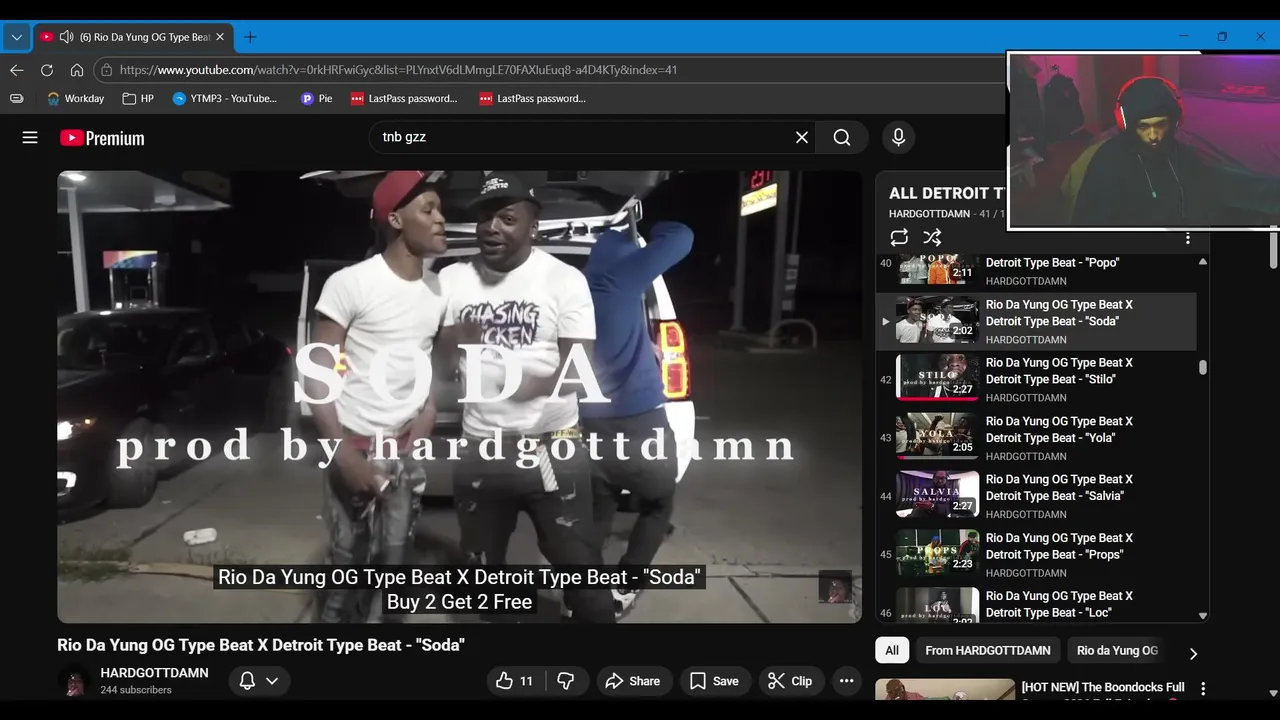Select the Rio da Yung OG chip
Viewport: 1280px width, 720px height.
(x=1117, y=650)
